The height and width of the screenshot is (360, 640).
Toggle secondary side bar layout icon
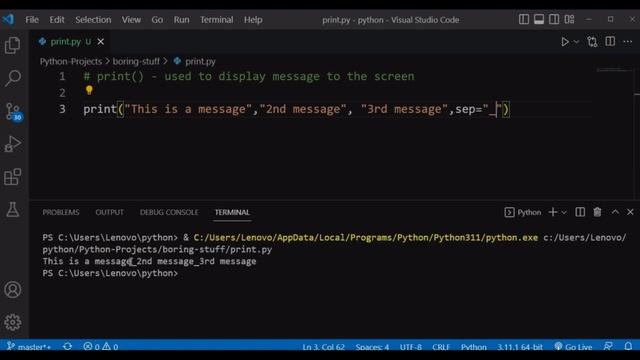coord(554,19)
